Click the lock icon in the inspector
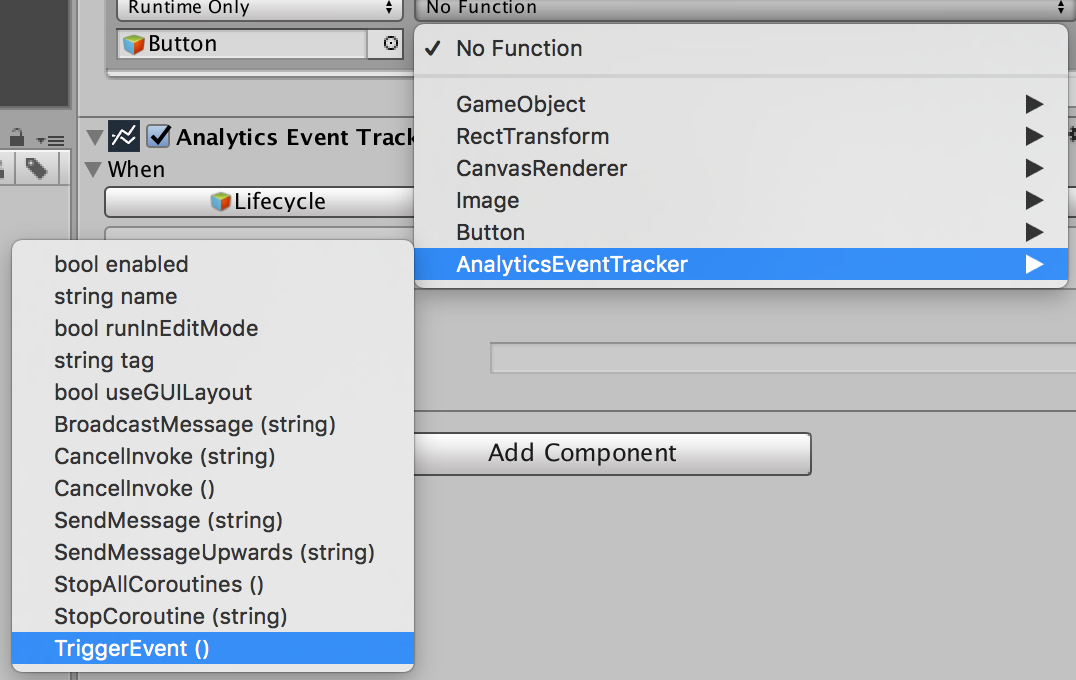Image resolution: width=1076 pixels, height=680 pixels. coord(16,137)
